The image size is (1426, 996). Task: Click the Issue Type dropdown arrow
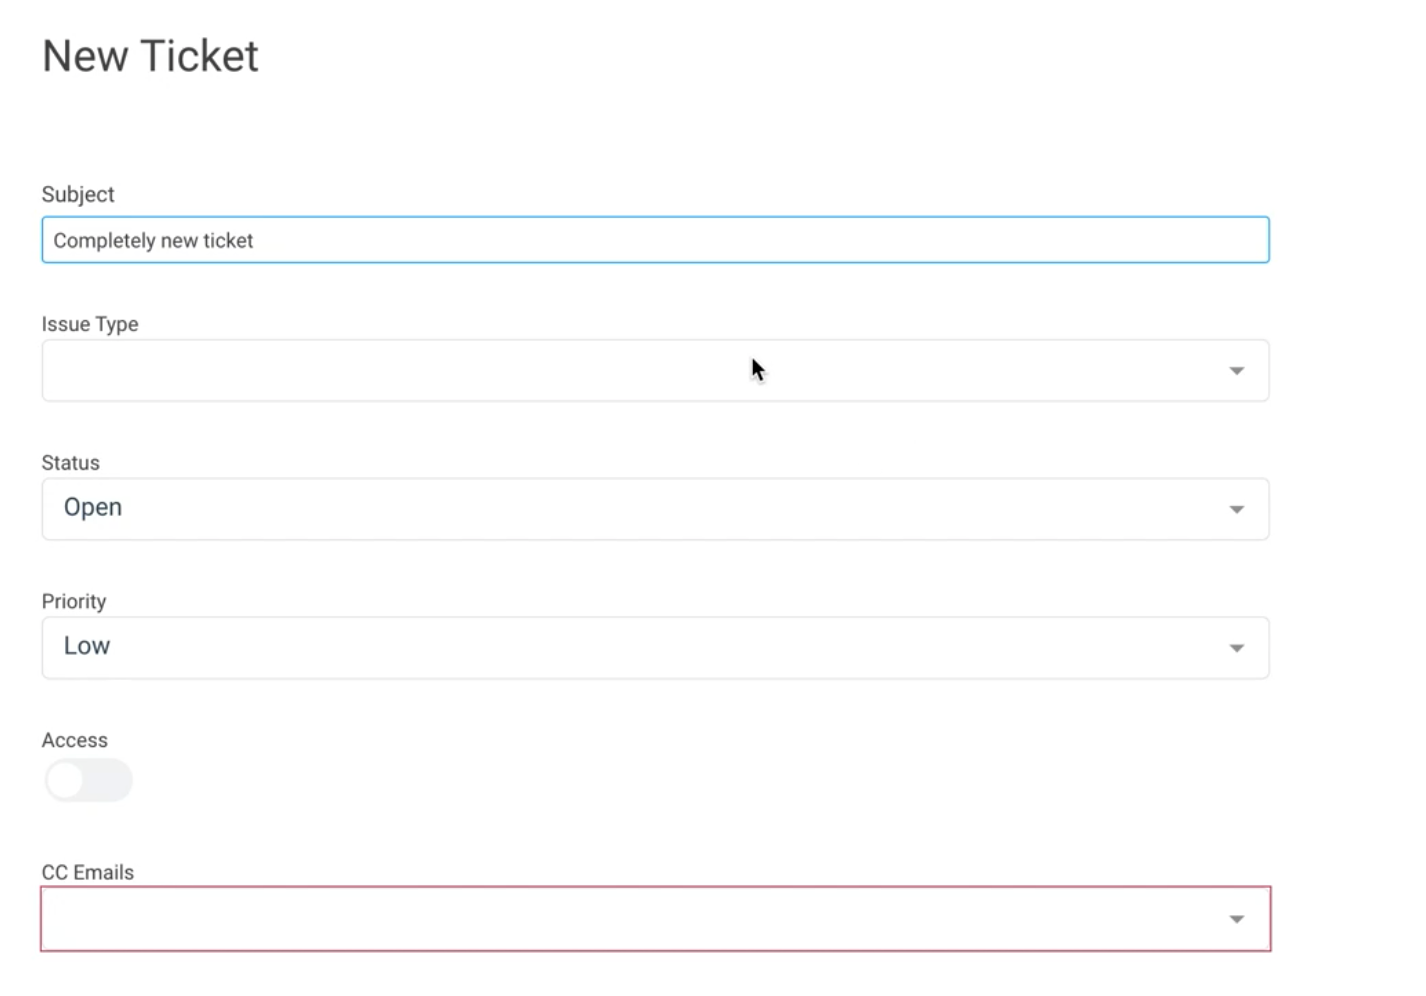coord(1236,371)
